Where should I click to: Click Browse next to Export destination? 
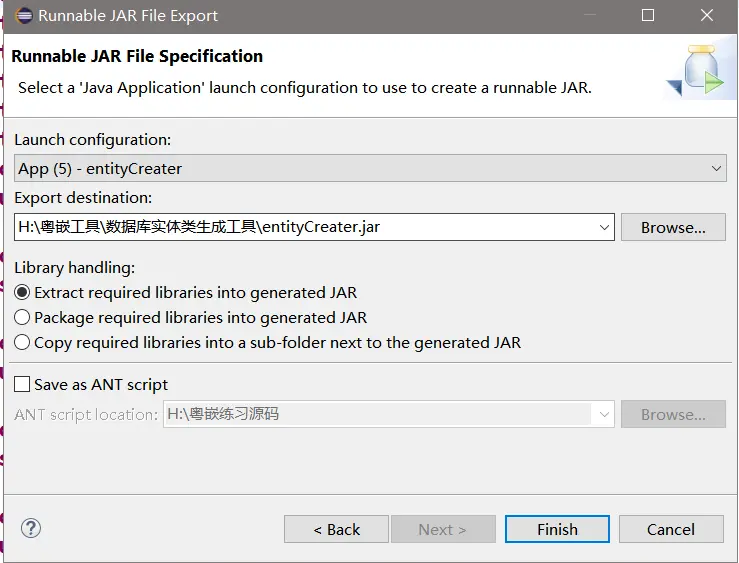673,227
